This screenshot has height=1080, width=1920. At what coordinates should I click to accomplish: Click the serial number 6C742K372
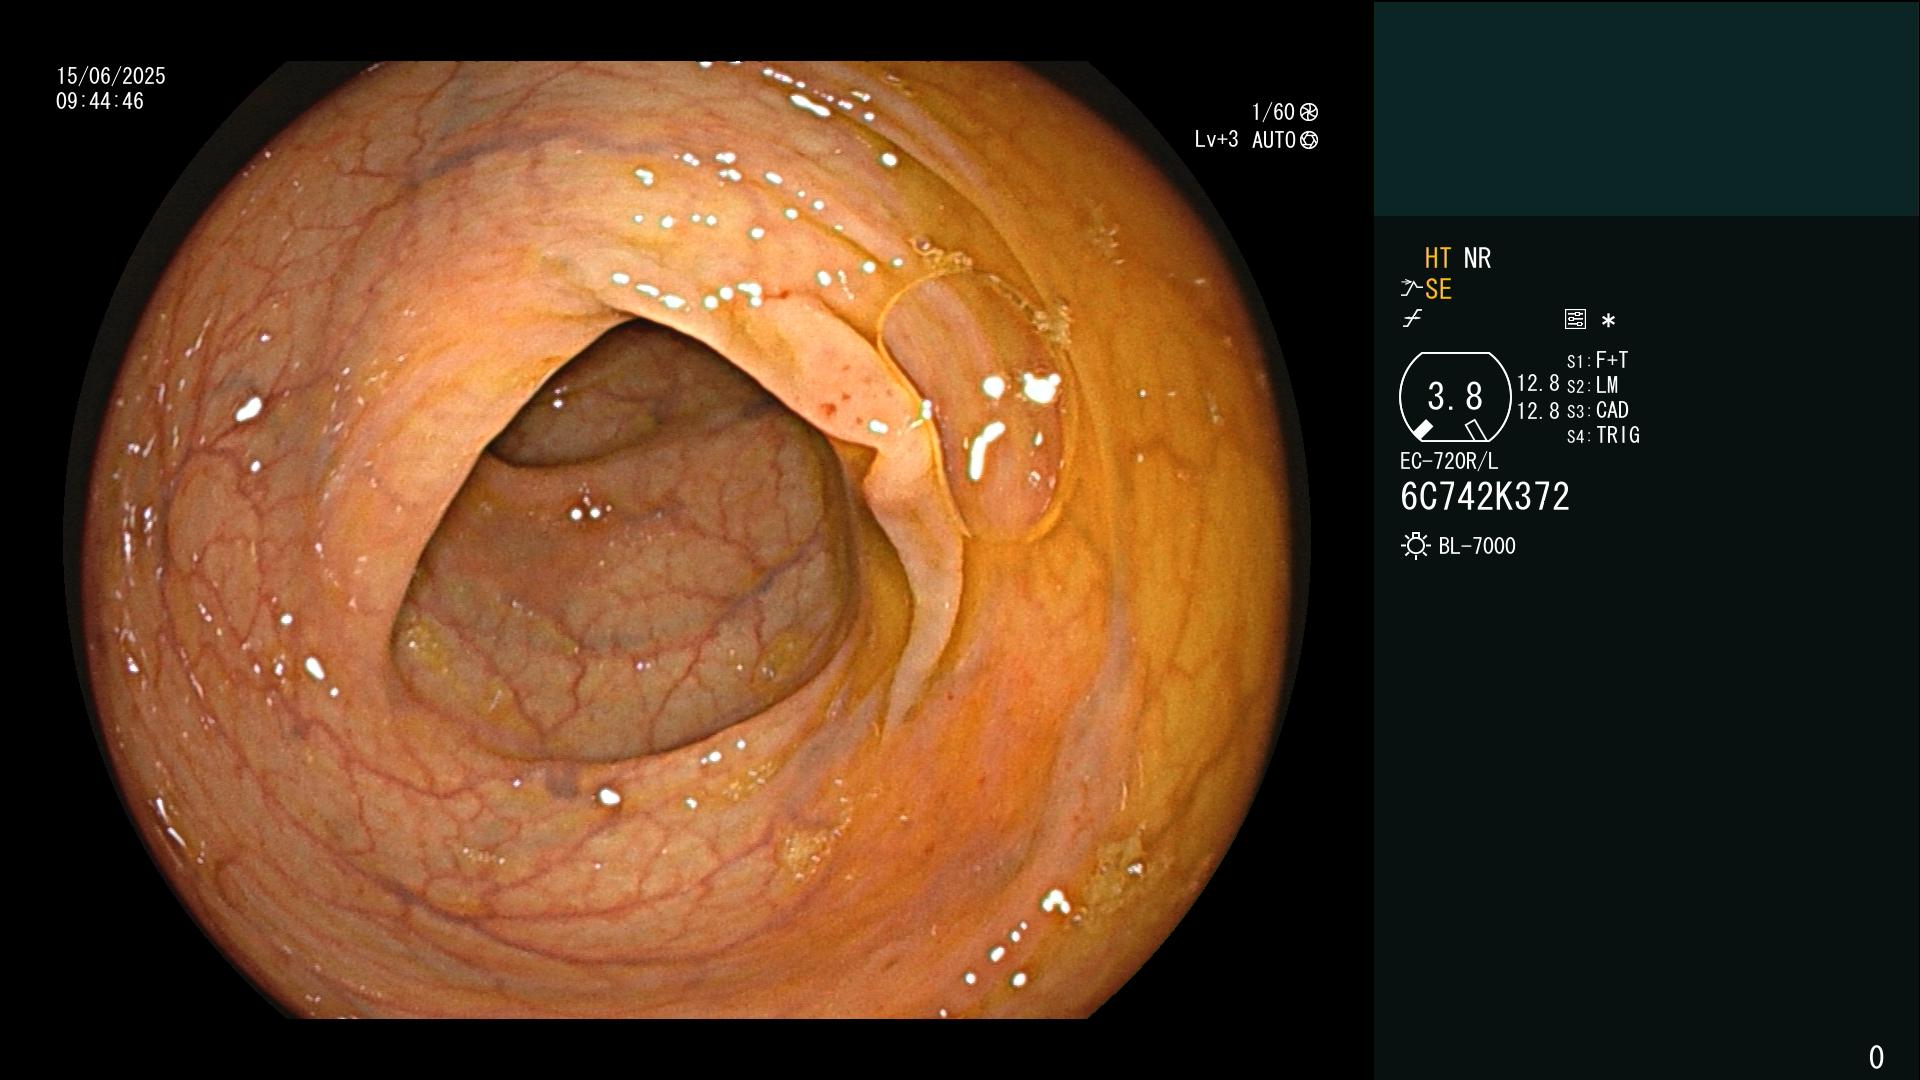tap(1485, 497)
